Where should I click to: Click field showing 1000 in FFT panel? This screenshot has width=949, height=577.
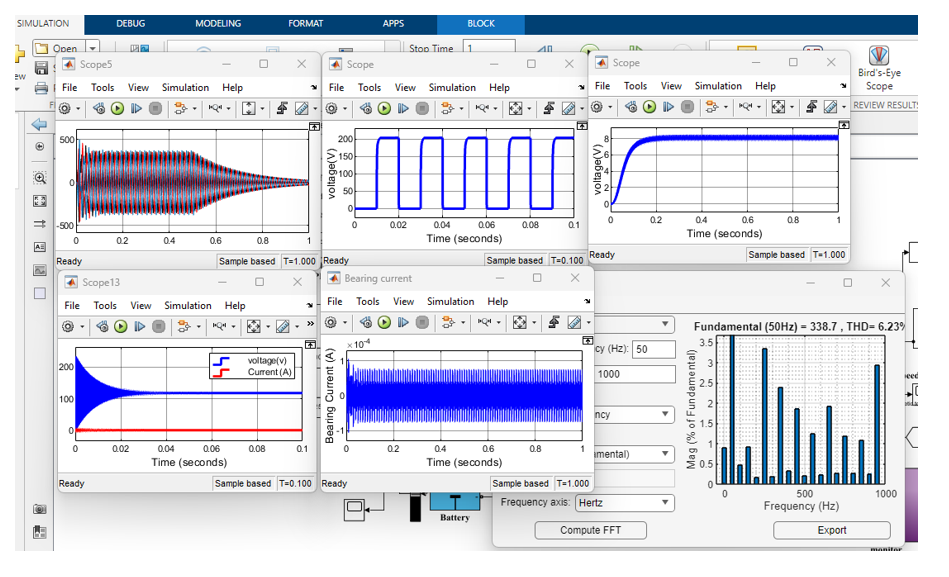click(x=635, y=374)
